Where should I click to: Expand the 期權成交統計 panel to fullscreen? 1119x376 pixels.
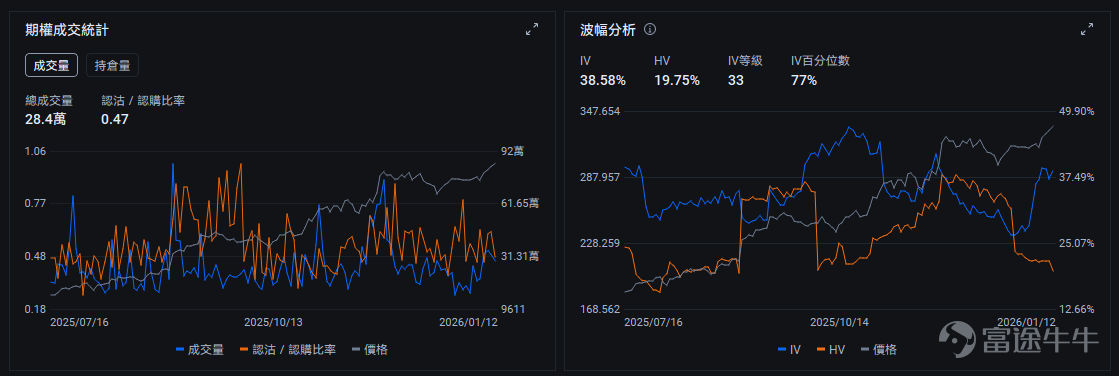(x=532, y=29)
